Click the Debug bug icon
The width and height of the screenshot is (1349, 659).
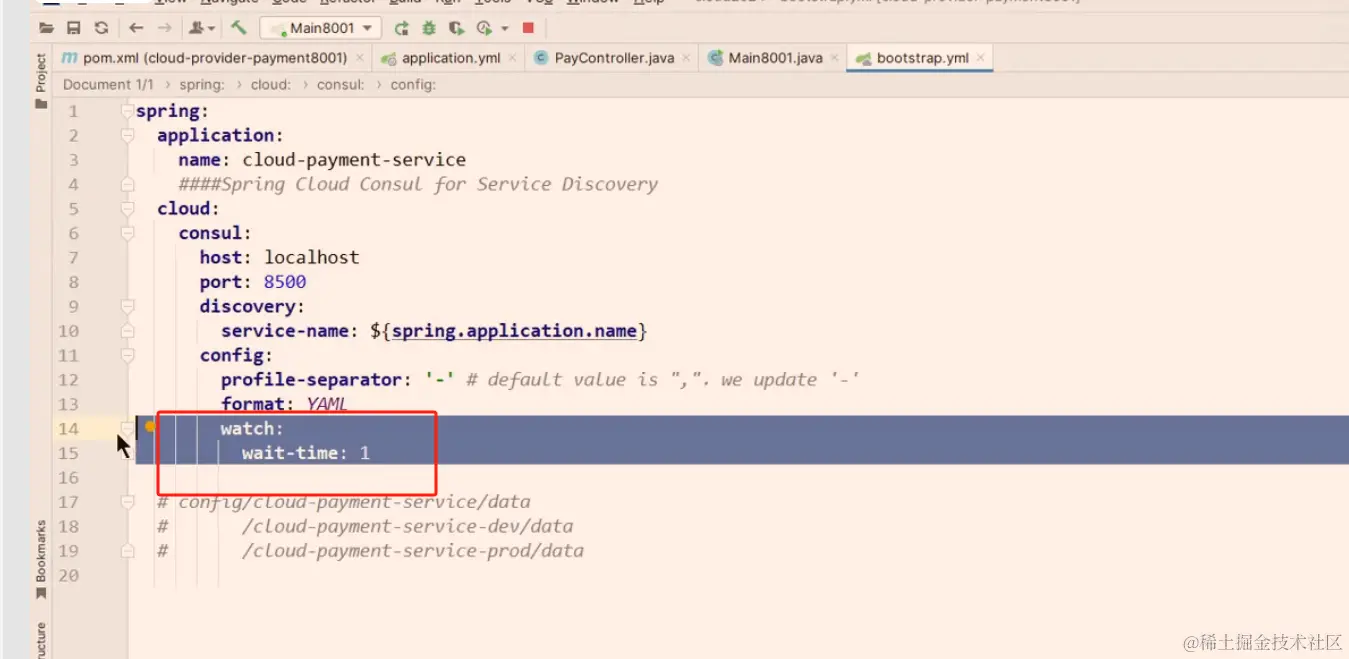point(429,28)
